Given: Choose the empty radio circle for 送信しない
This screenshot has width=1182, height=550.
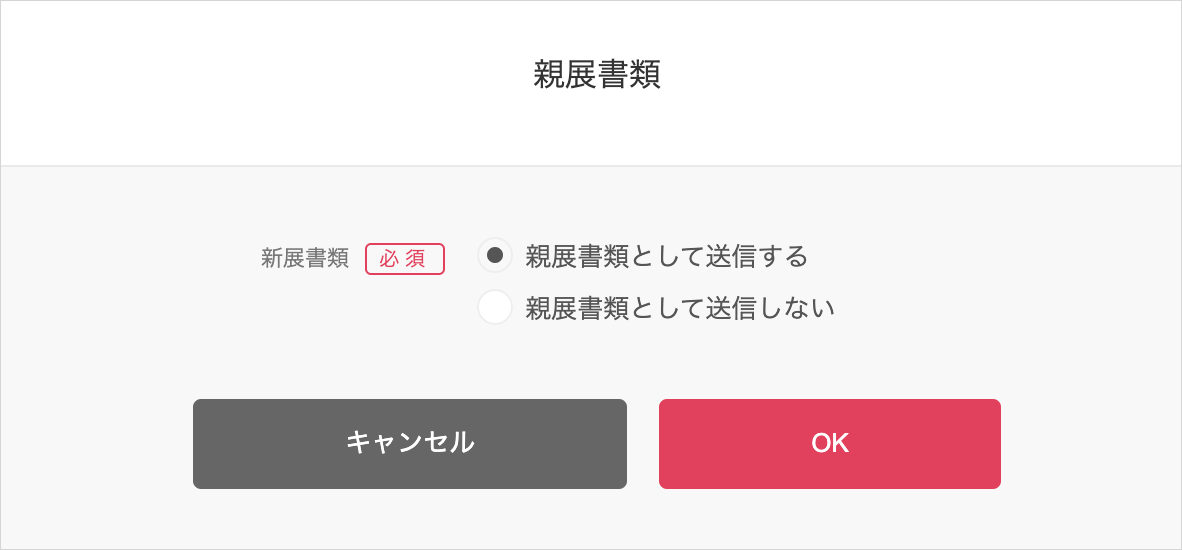Looking at the screenshot, I should (495, 307).
